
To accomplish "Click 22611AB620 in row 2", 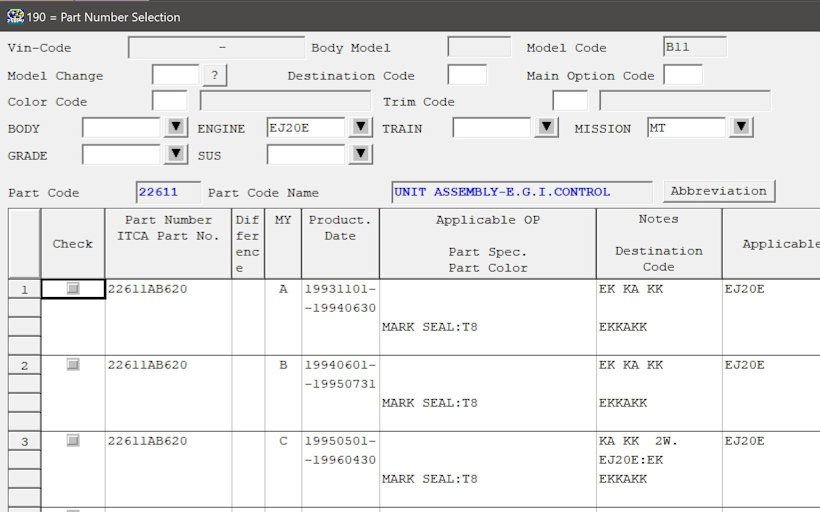I will (147, 365).
